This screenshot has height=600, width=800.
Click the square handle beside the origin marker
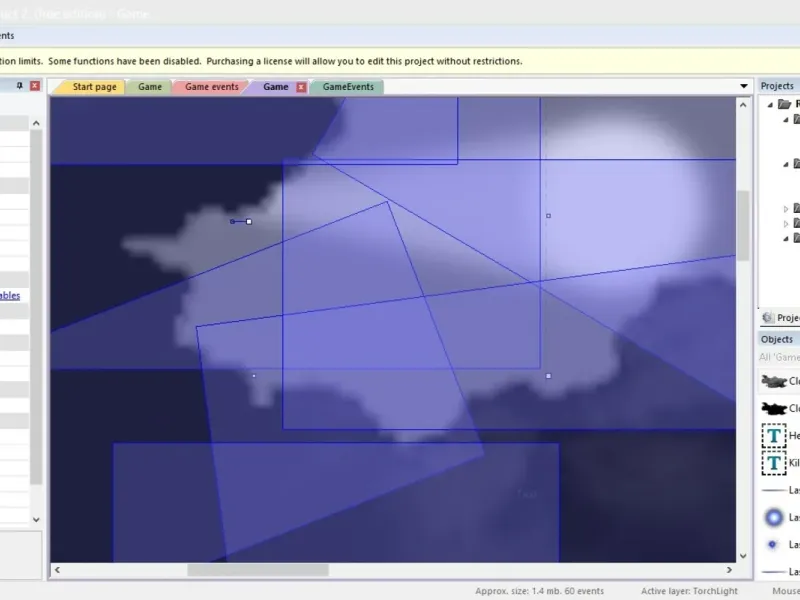click(249, 221)
